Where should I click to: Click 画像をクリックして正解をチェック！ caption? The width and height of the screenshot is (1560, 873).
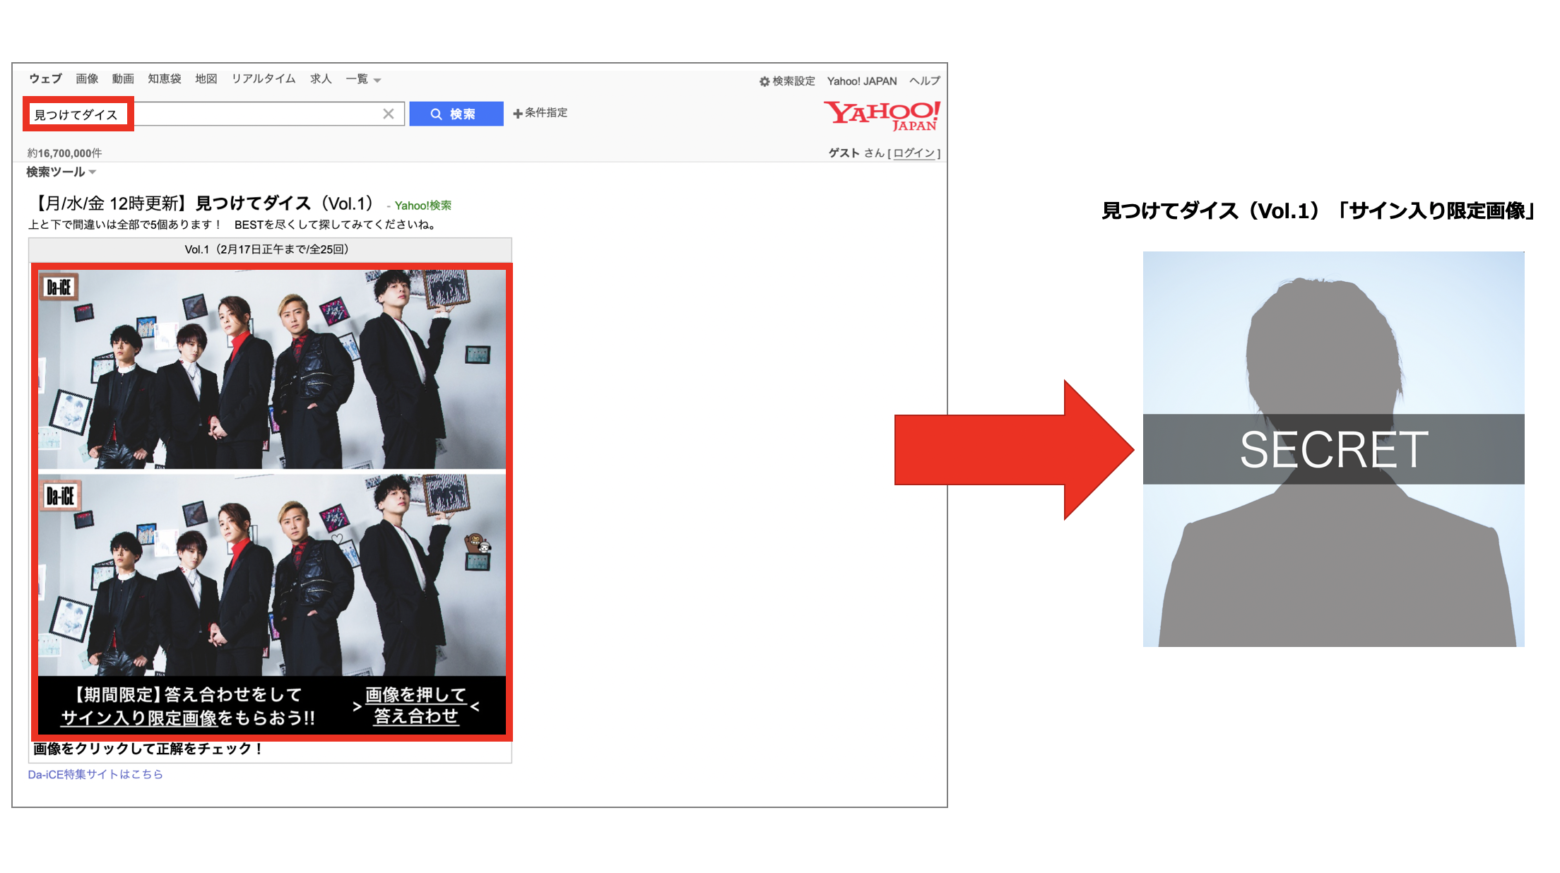(x=147, y=749)
